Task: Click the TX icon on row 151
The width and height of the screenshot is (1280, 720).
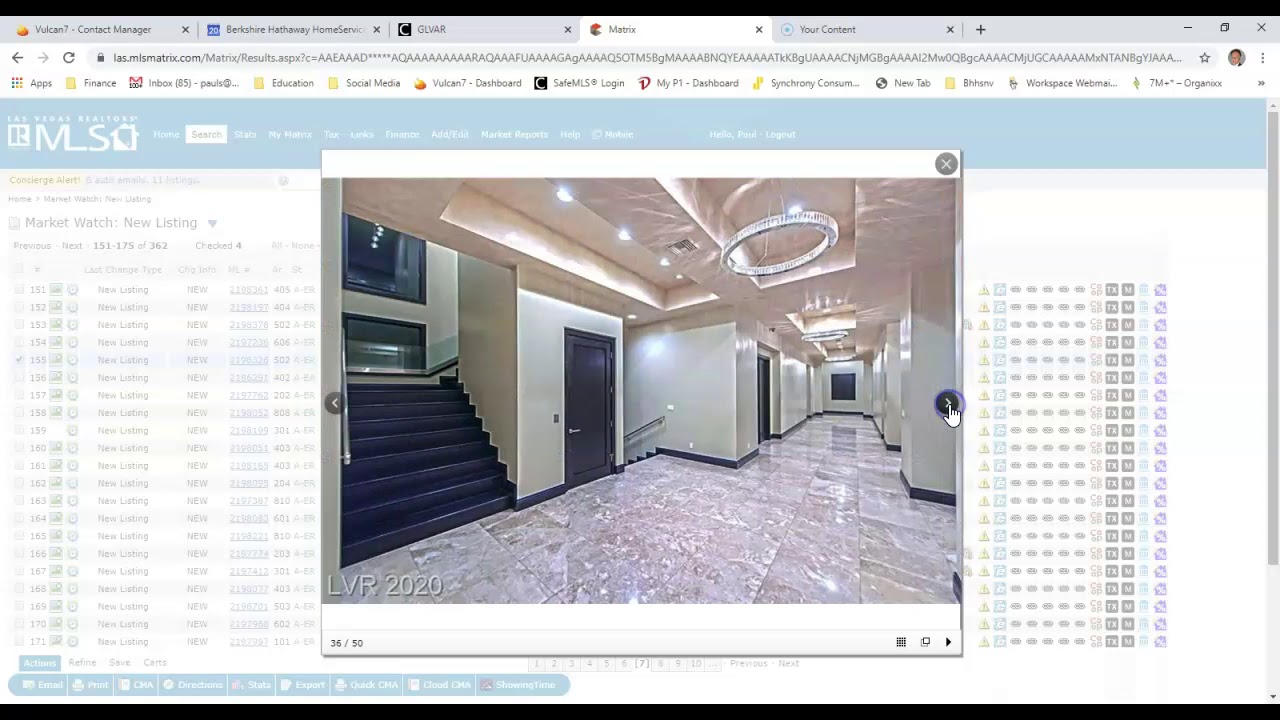Action: pyautogui.click(x=1111, y=290)
